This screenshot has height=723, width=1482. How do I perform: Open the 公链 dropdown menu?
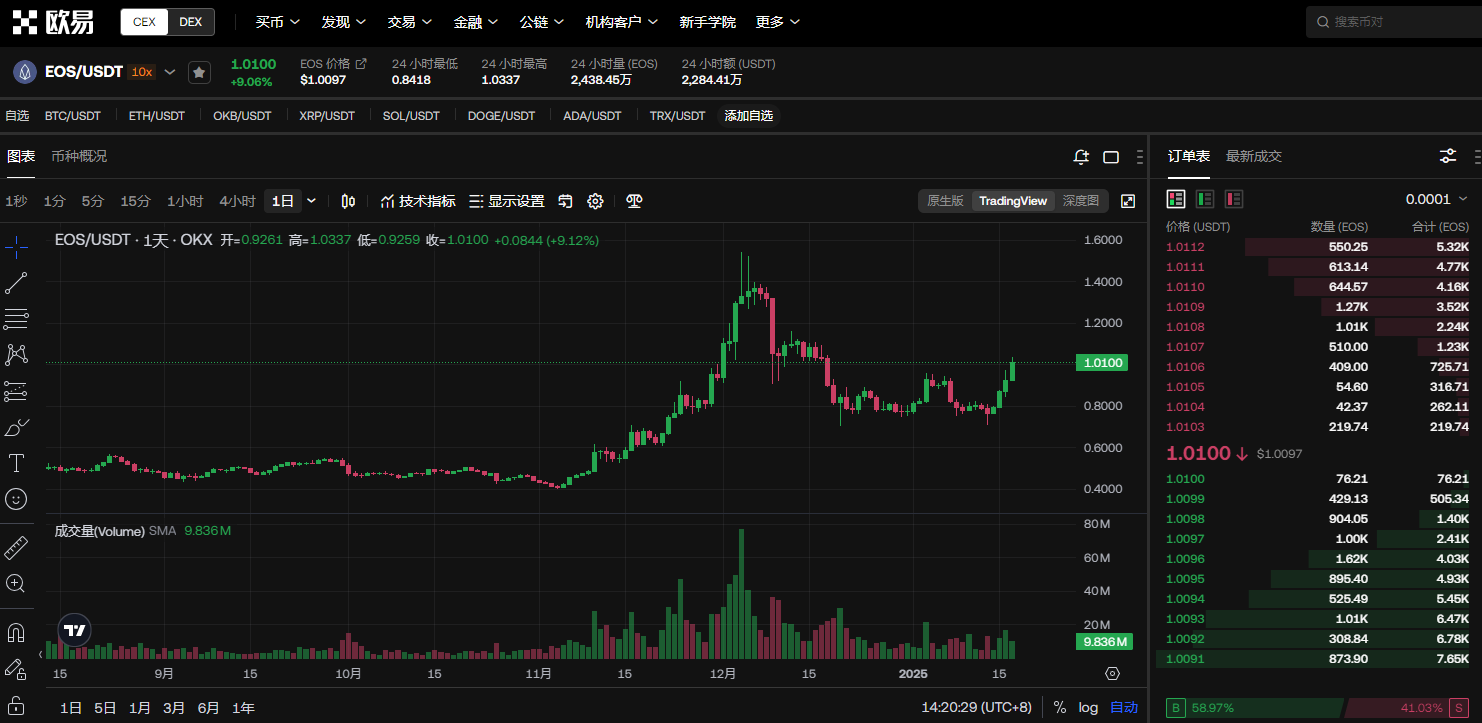pos(542,21)
